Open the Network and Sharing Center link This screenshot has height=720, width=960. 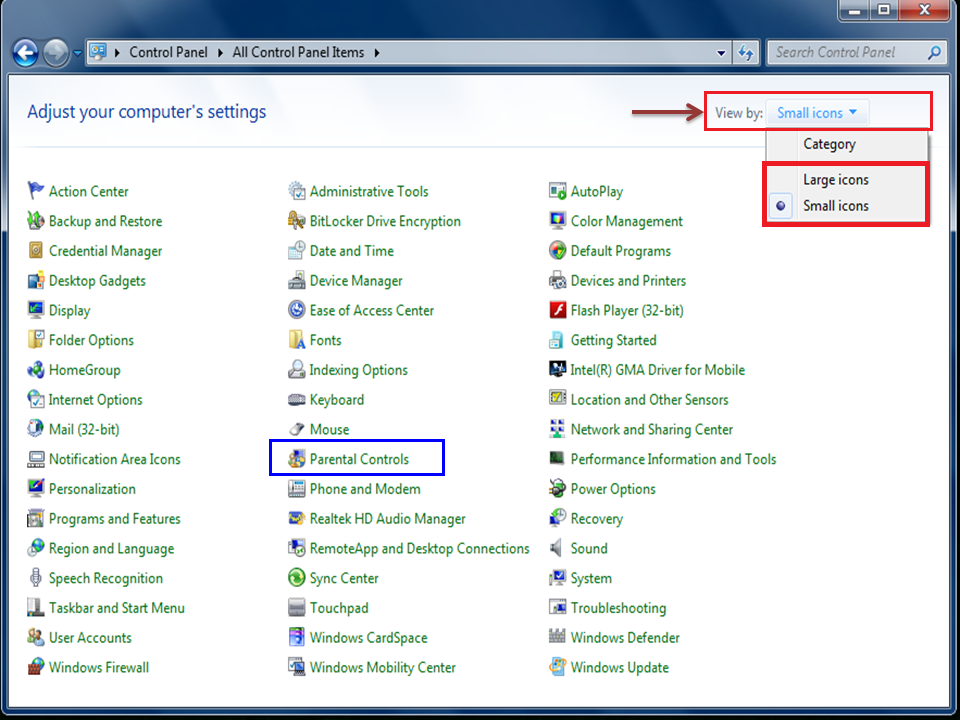(651, 429)
